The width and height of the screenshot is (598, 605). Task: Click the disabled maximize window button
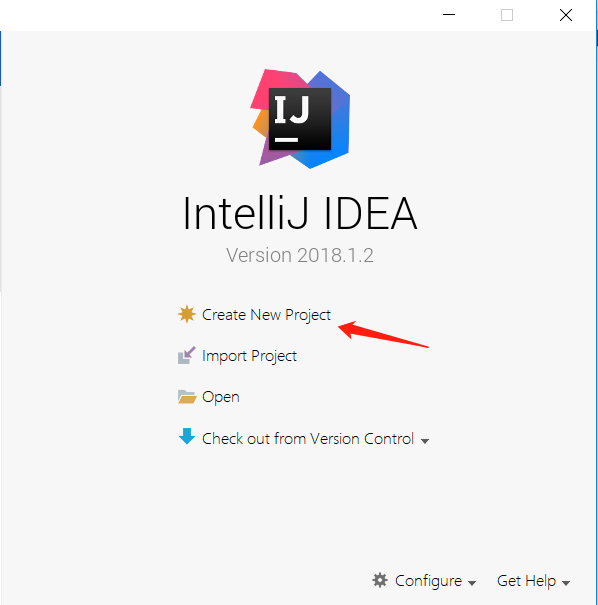507,15
